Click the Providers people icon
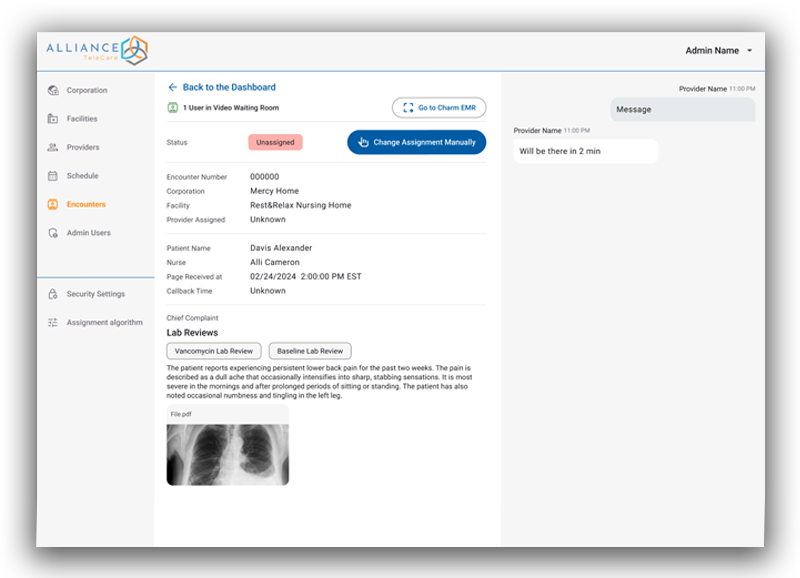 52,148
